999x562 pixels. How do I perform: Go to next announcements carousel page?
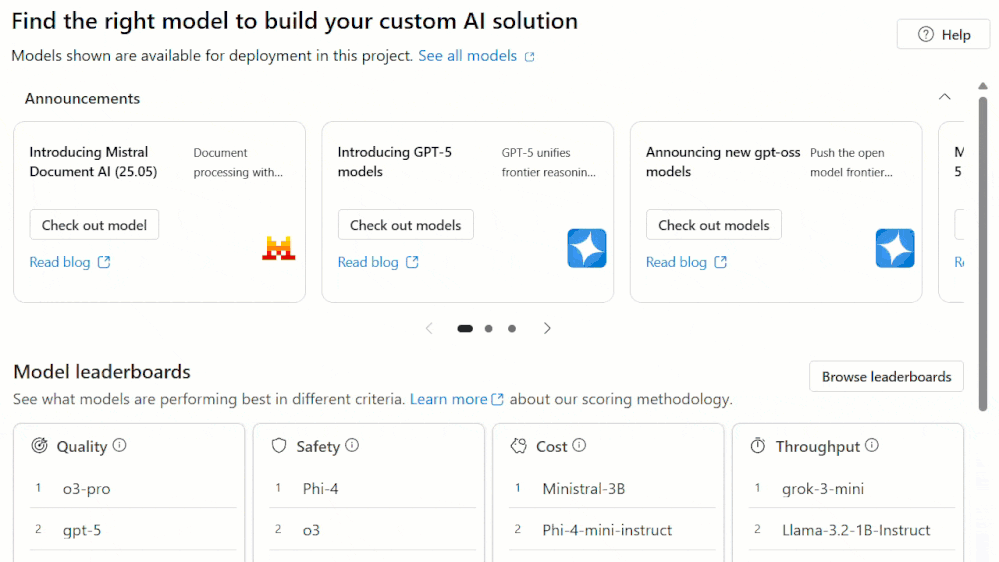click(547, 328)
